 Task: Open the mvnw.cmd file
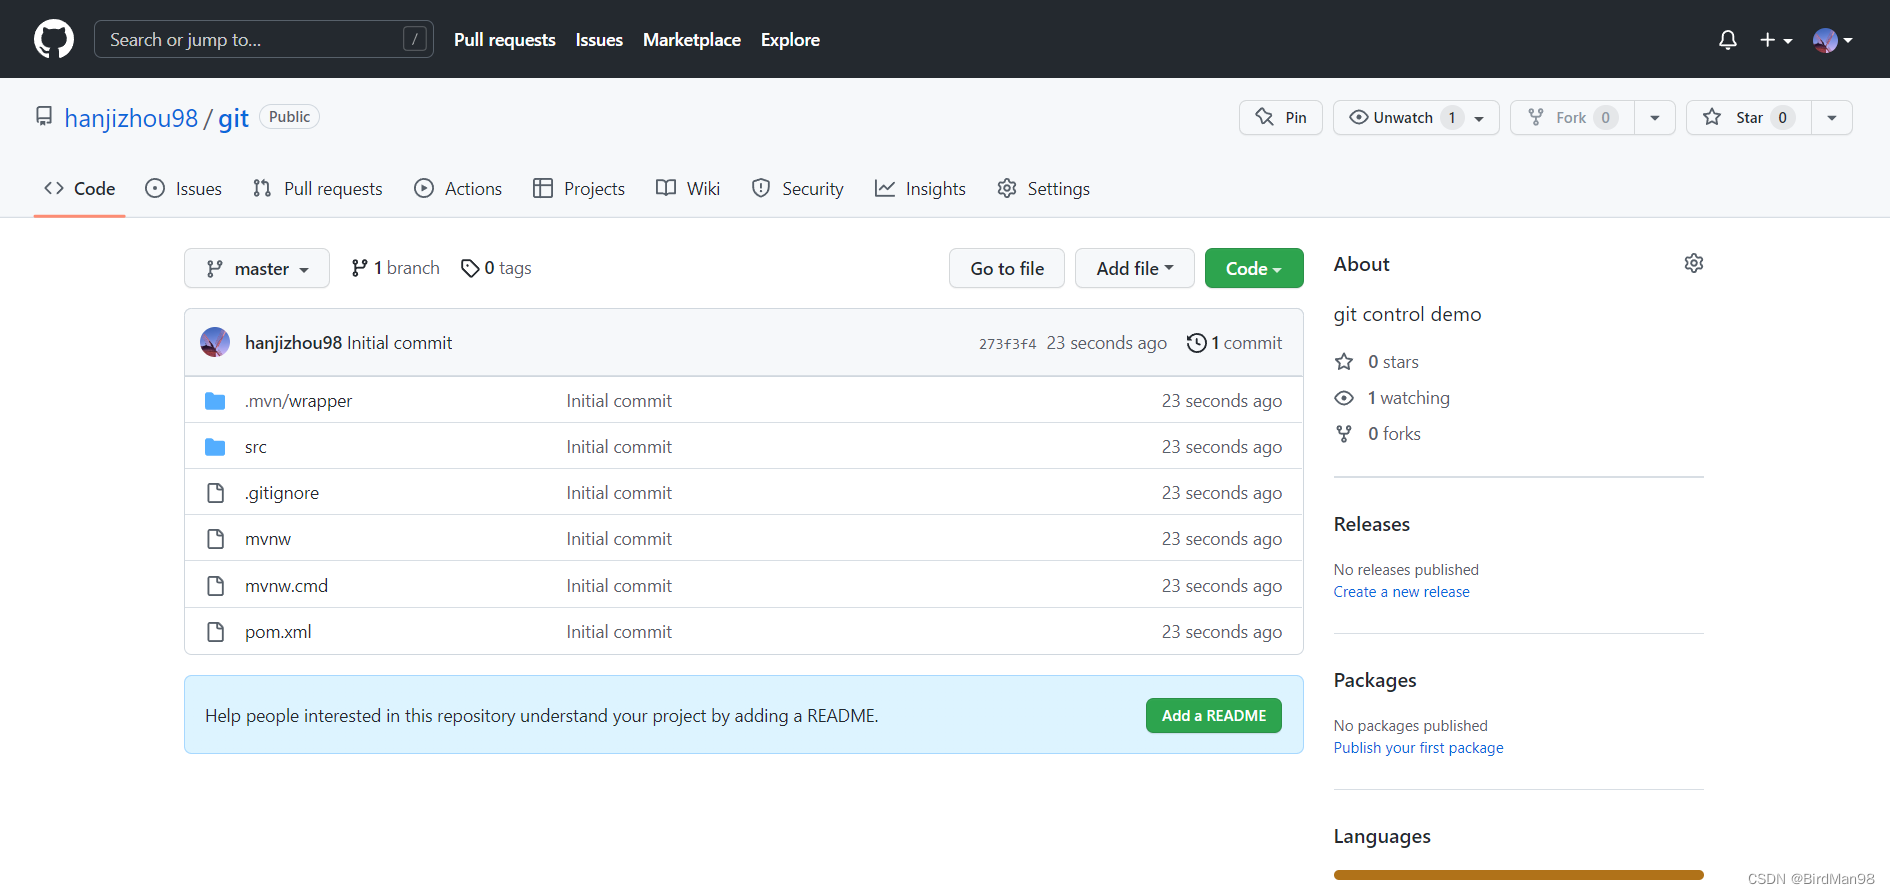(286, 586)
